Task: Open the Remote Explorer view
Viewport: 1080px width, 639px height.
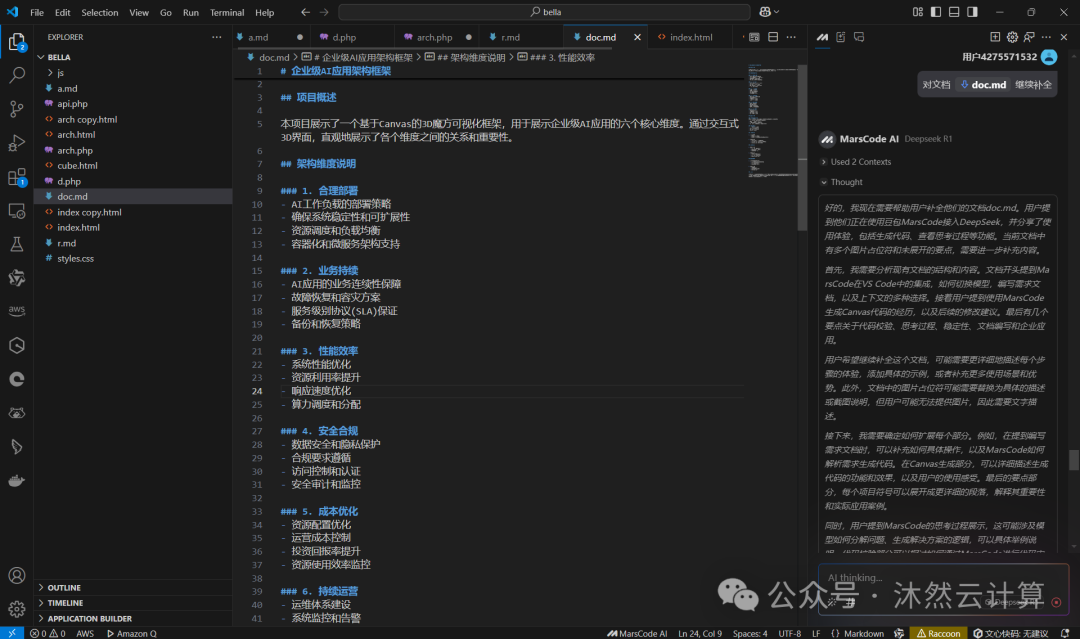Action: pyautogui.click(x=17, y=211)
